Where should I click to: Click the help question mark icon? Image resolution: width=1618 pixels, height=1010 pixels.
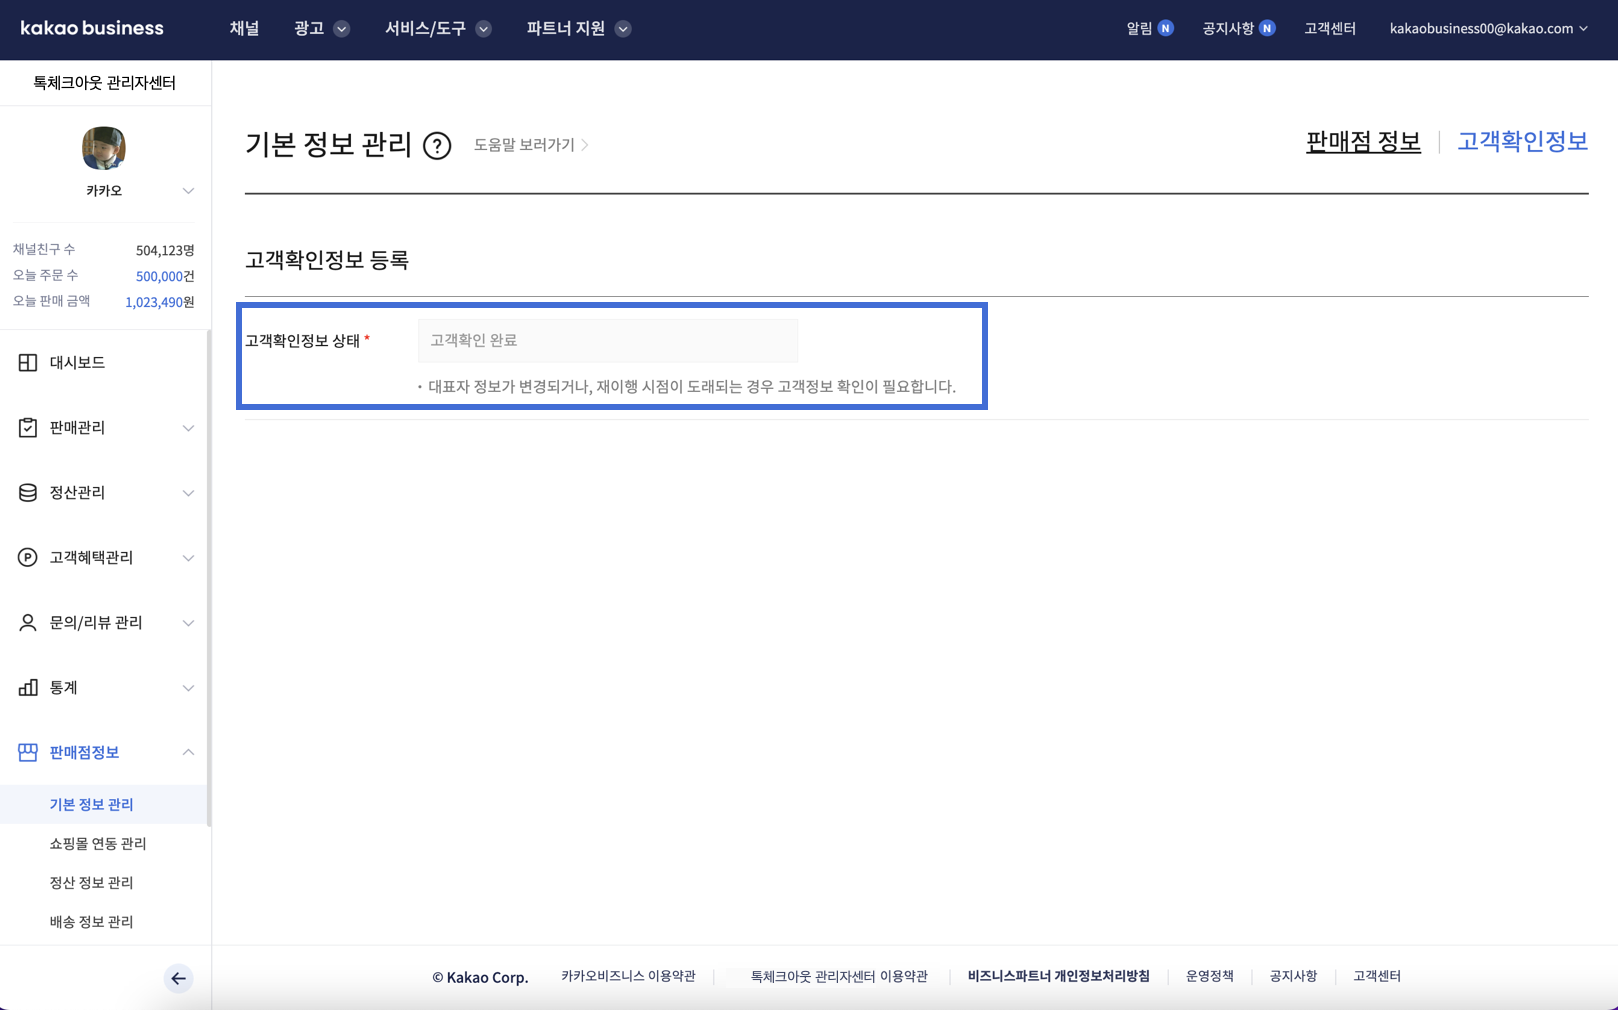click(437, 146)
